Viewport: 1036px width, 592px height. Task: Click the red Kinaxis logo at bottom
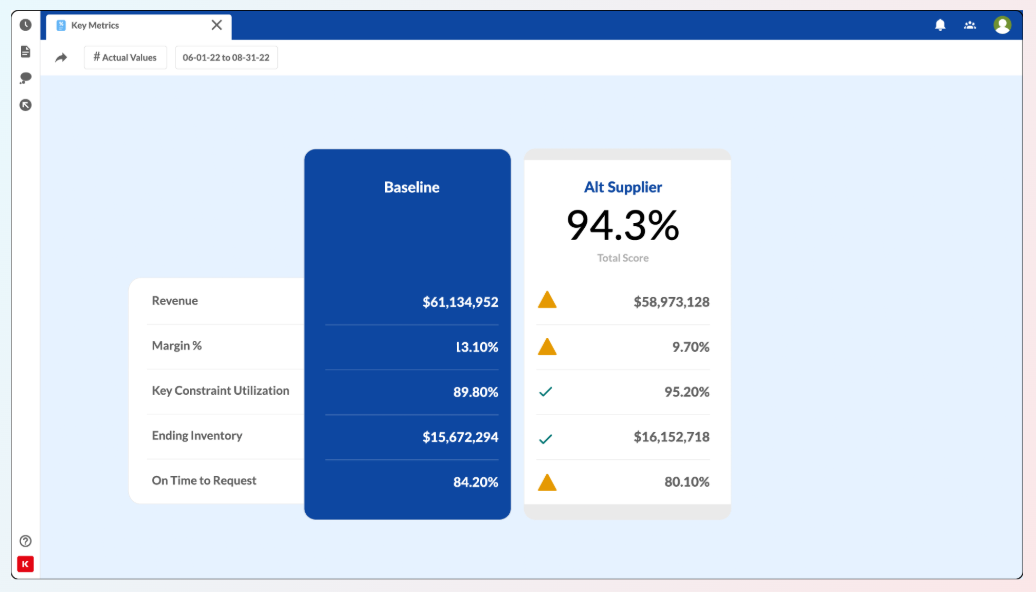click(24, 564)
